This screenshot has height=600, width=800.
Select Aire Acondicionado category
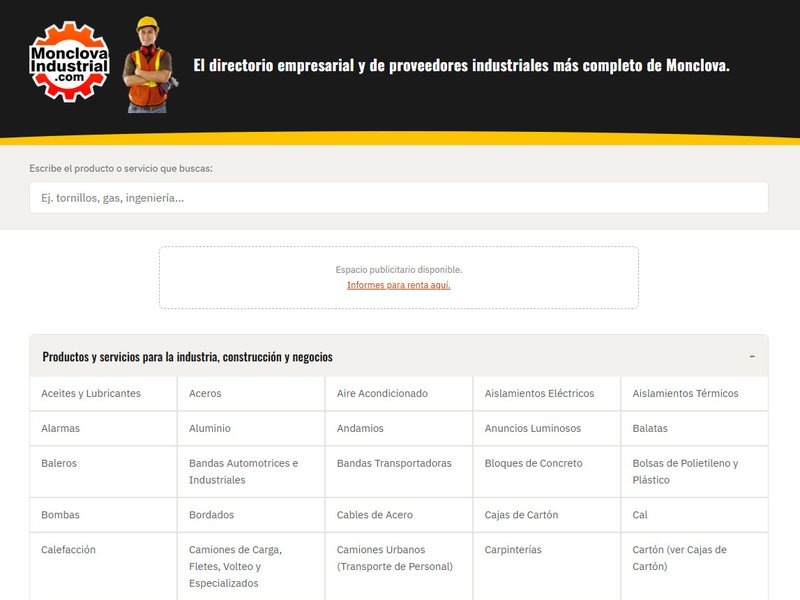point(382,393)
